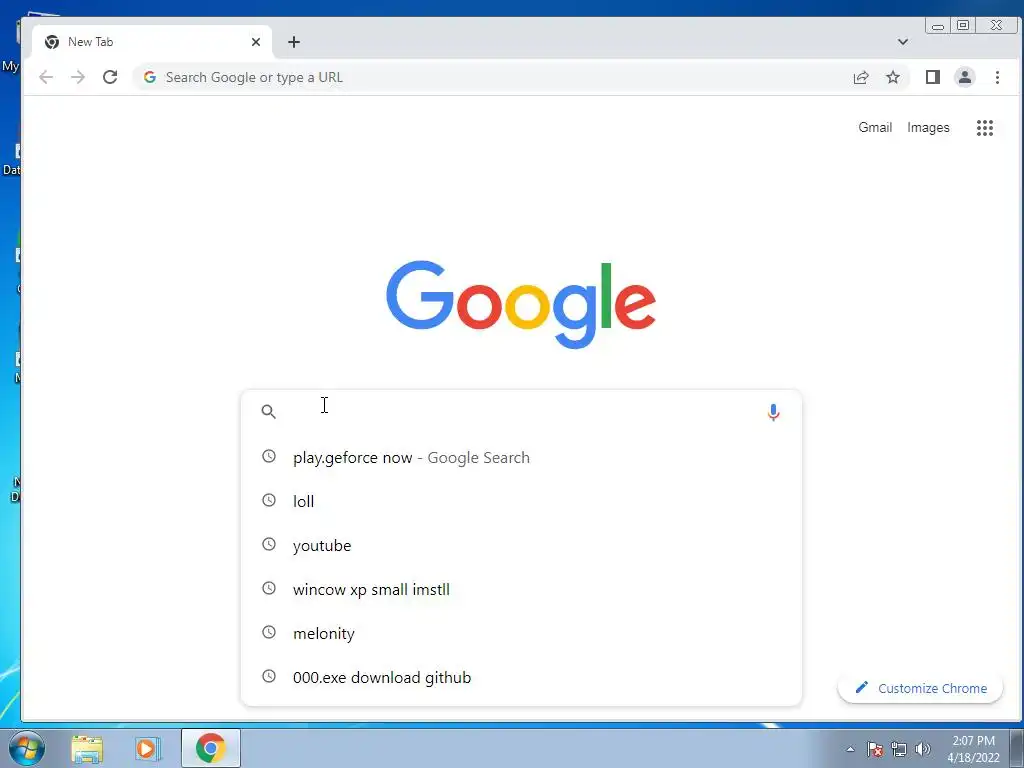The image size is (1024, 768).
Task: Choose '000.exe download github' suggestion
Action: coord(521,677)
